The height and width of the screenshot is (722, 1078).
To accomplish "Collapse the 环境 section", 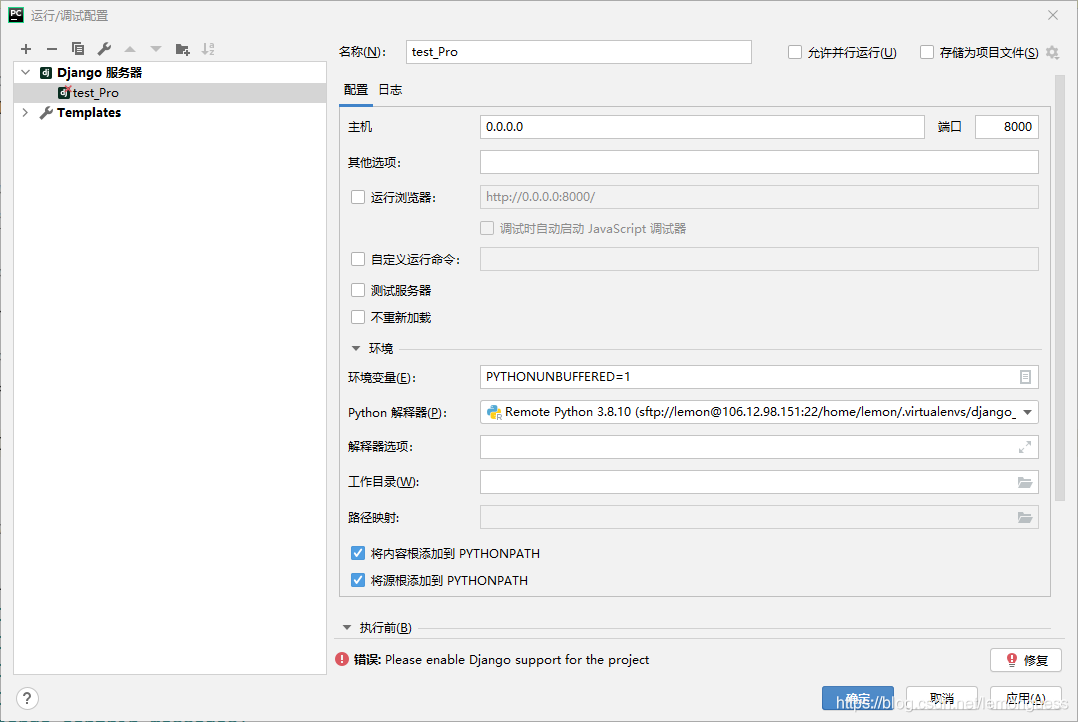I will [355, 349].
